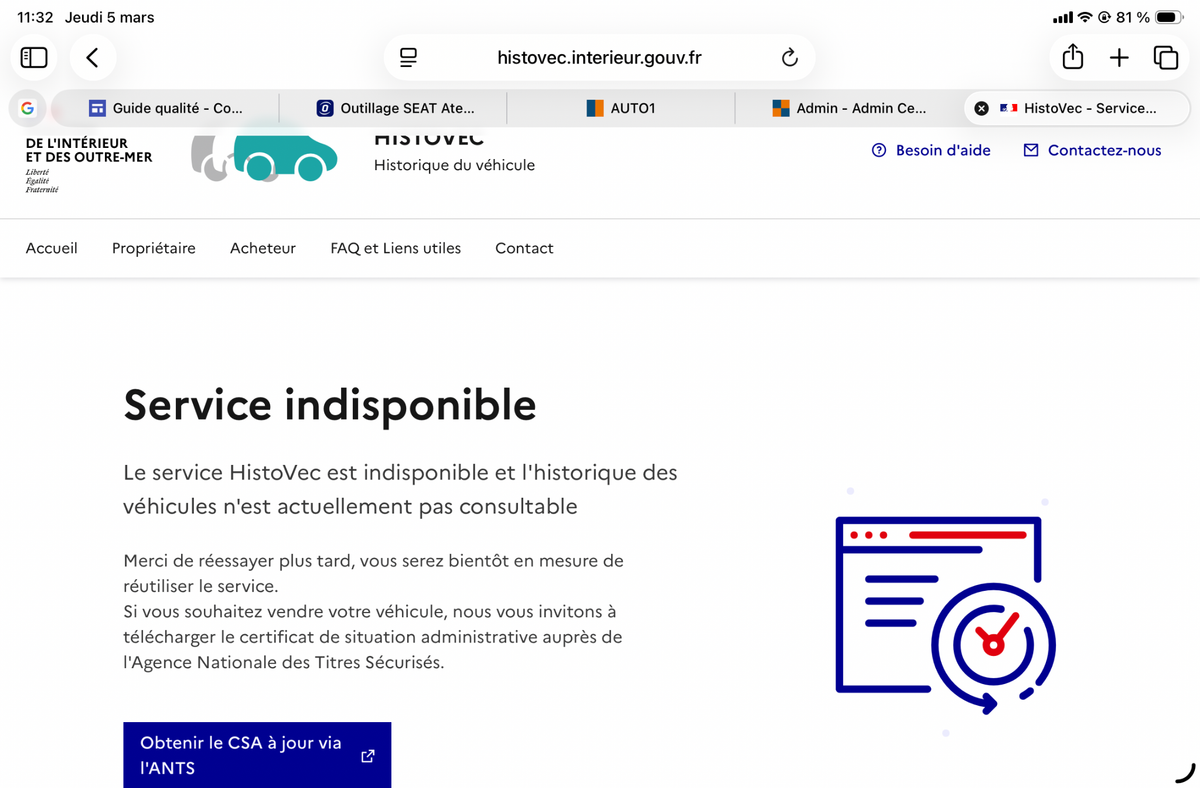Toggle the Safari sidebar icon
The image size is (1200, 788).
34,58
